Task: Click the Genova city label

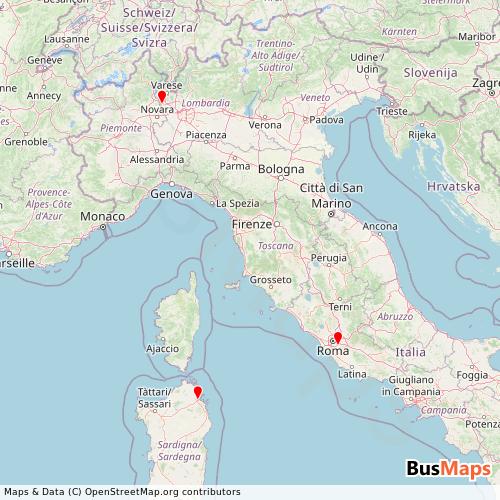Action: pyautogui.click(x=171, y=194)
